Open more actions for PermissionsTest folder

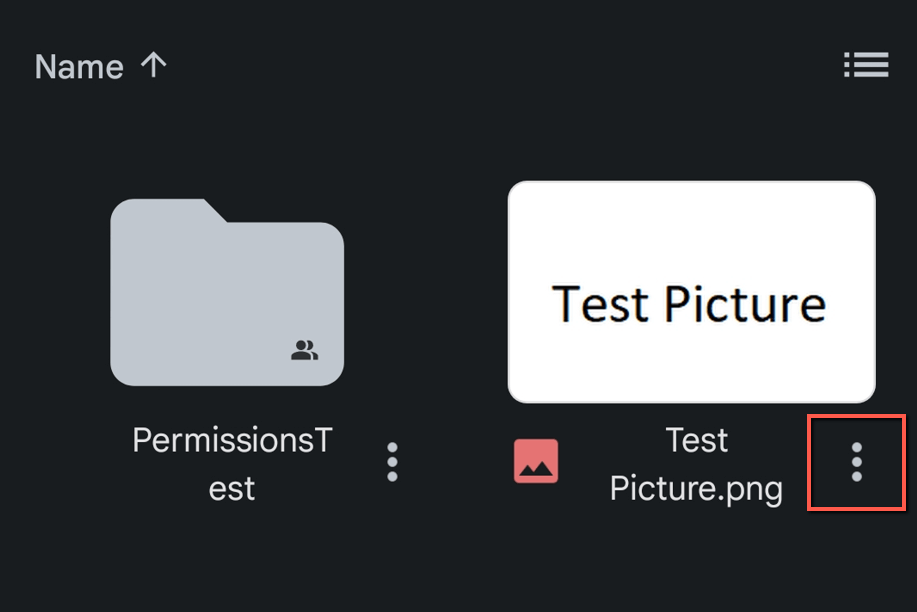(x=392, y=462)
